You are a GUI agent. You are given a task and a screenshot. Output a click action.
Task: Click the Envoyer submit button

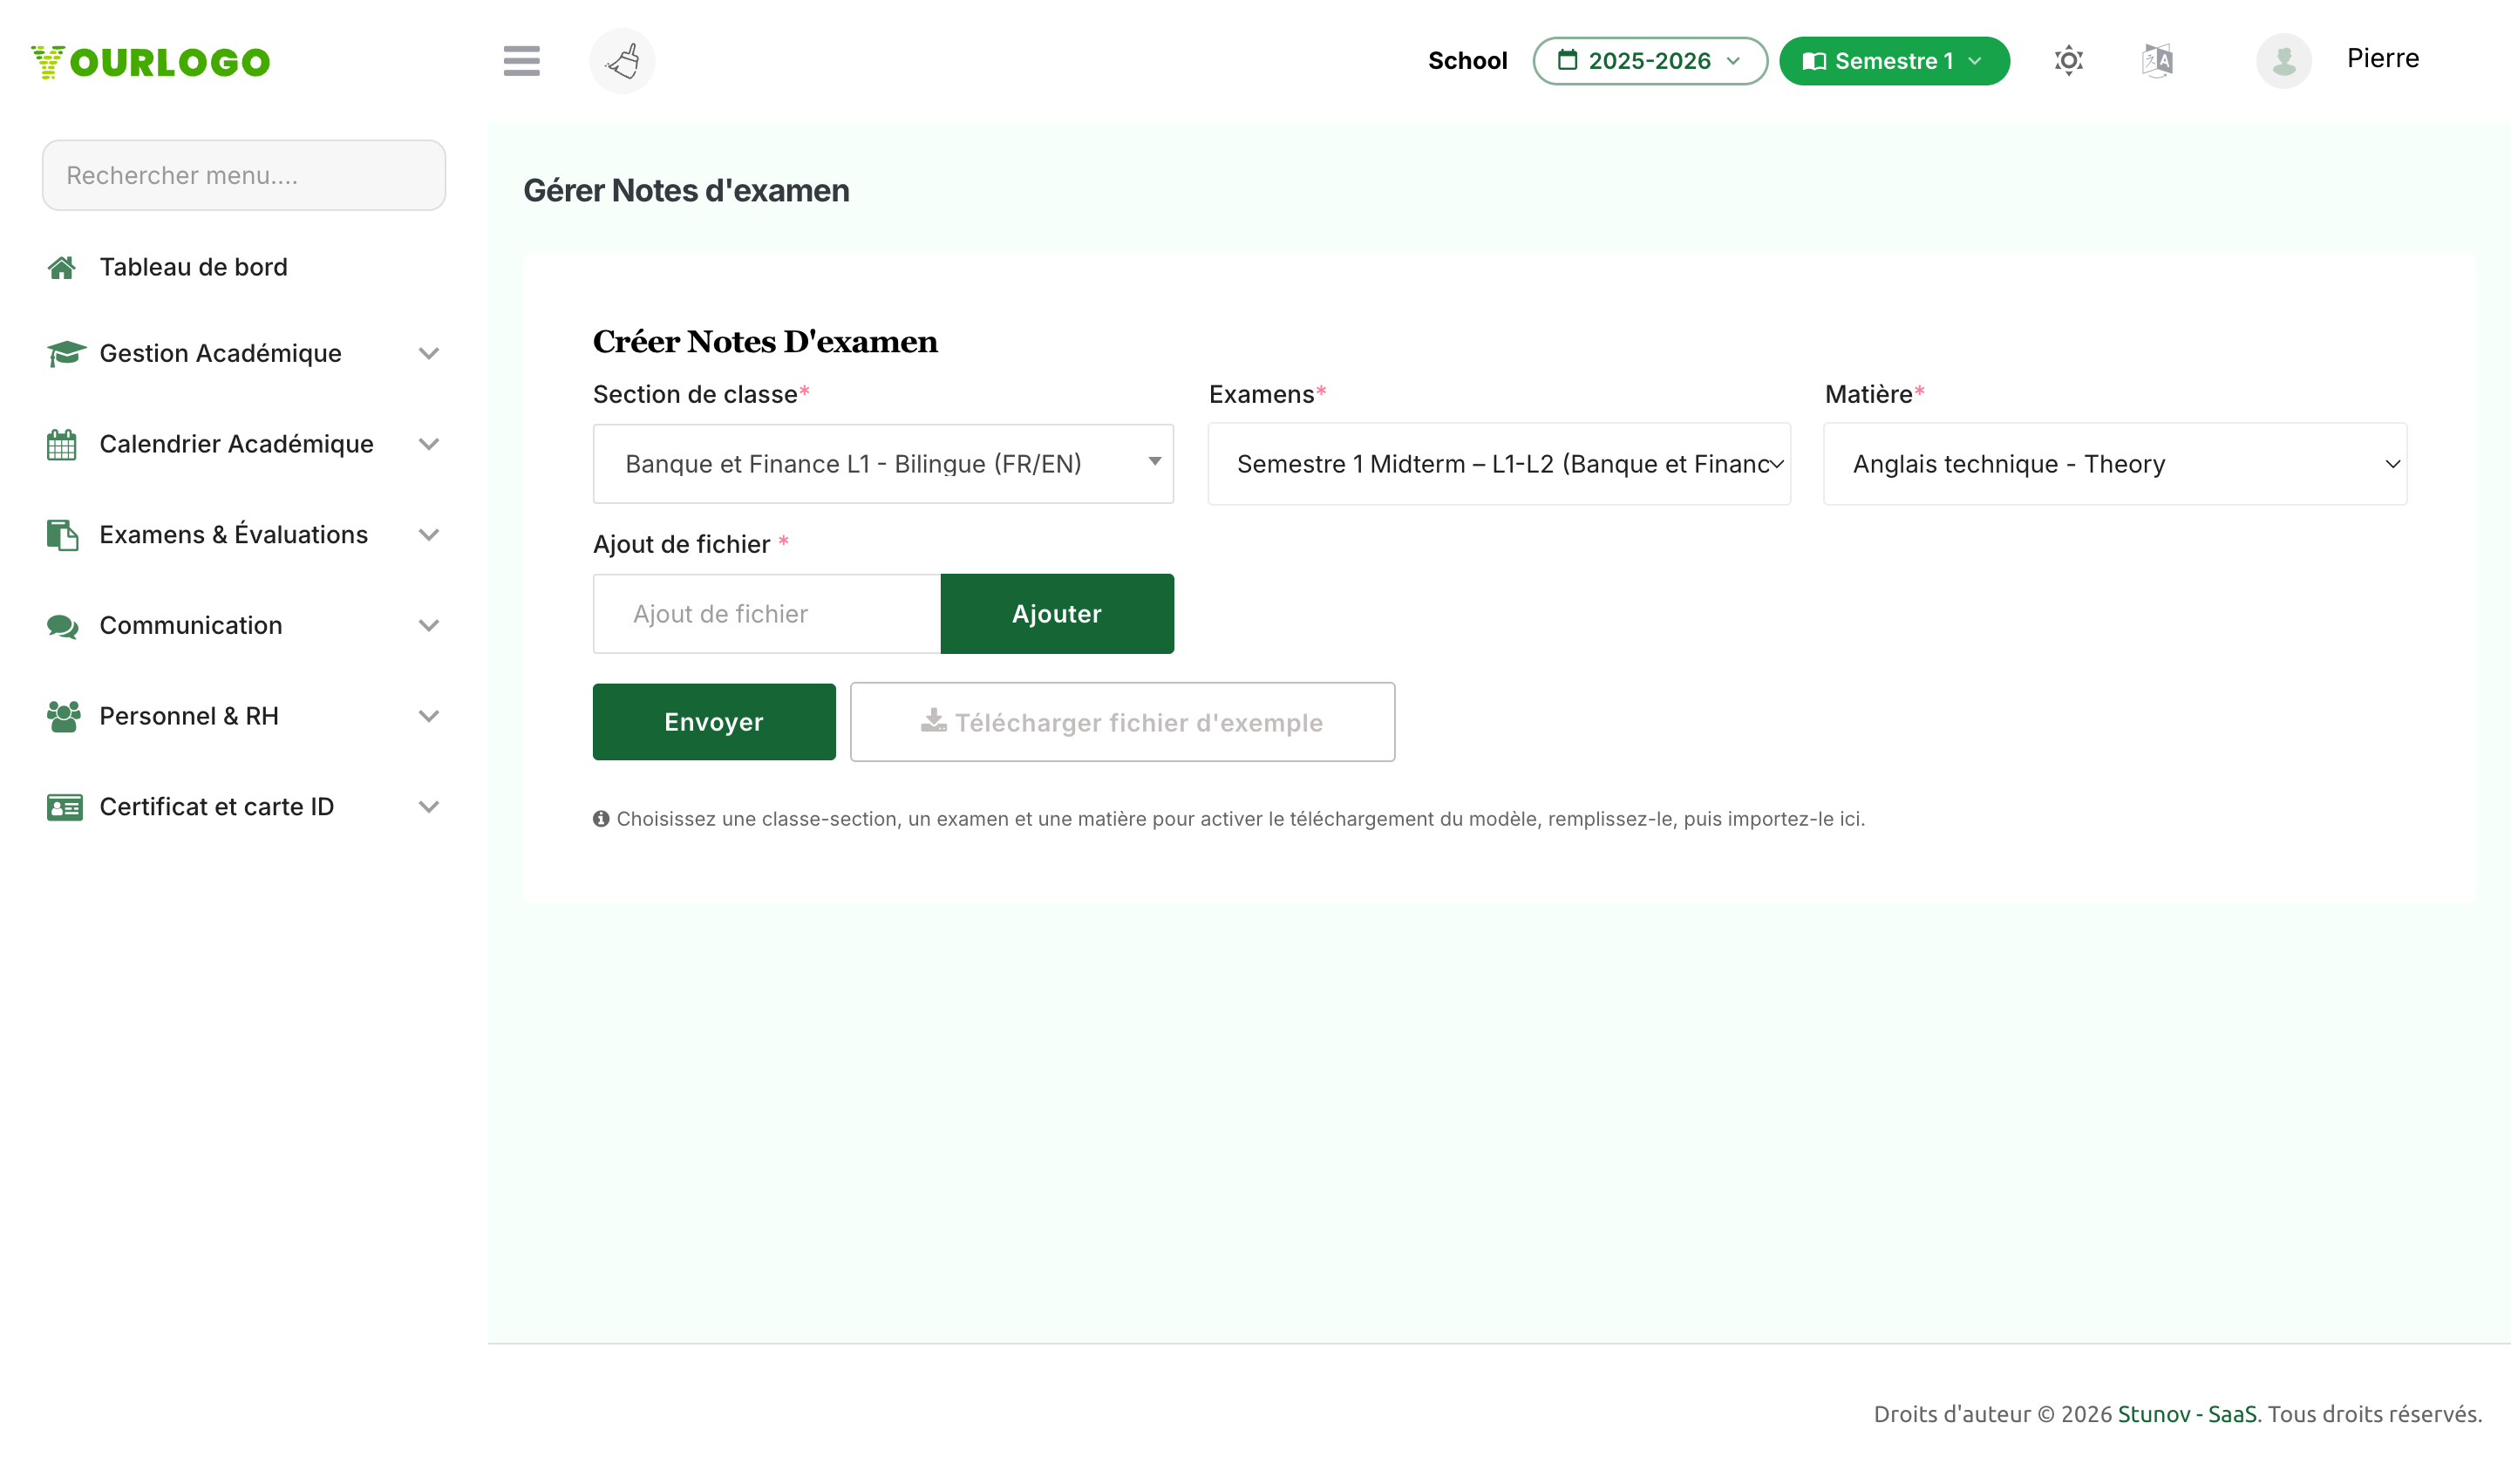pos(714,722)
